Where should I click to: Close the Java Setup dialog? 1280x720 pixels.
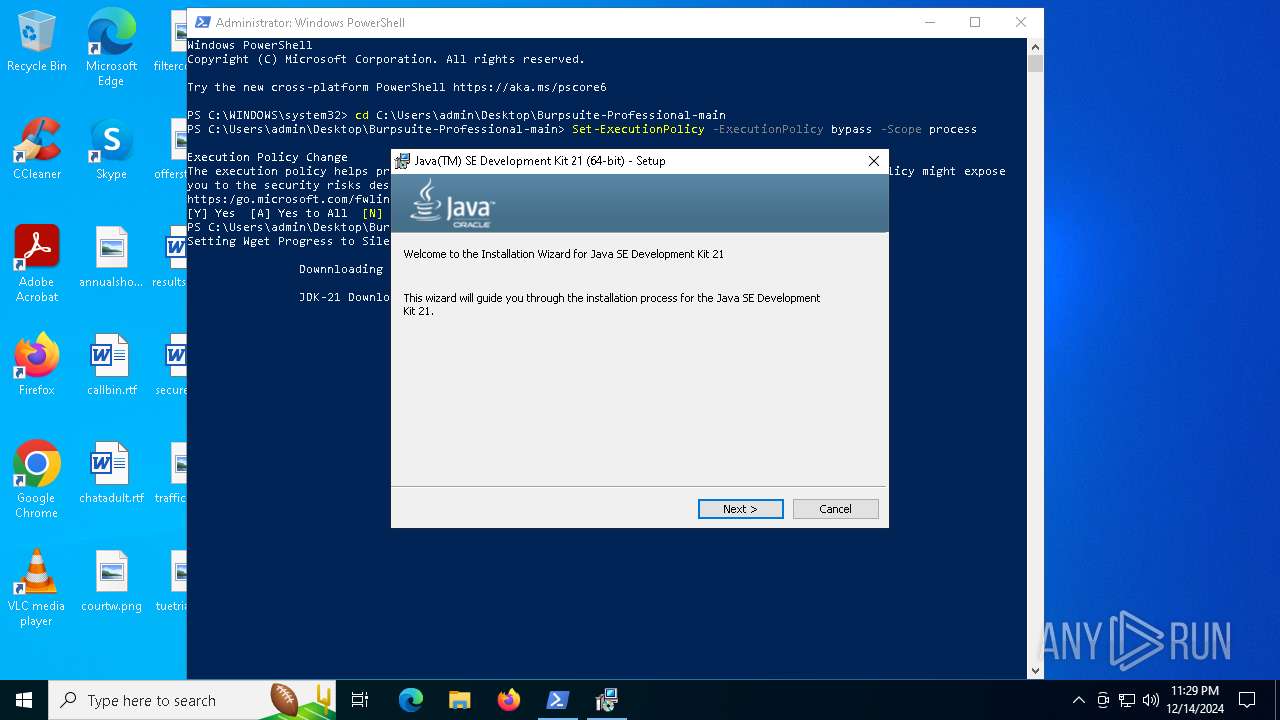[874, 161]
